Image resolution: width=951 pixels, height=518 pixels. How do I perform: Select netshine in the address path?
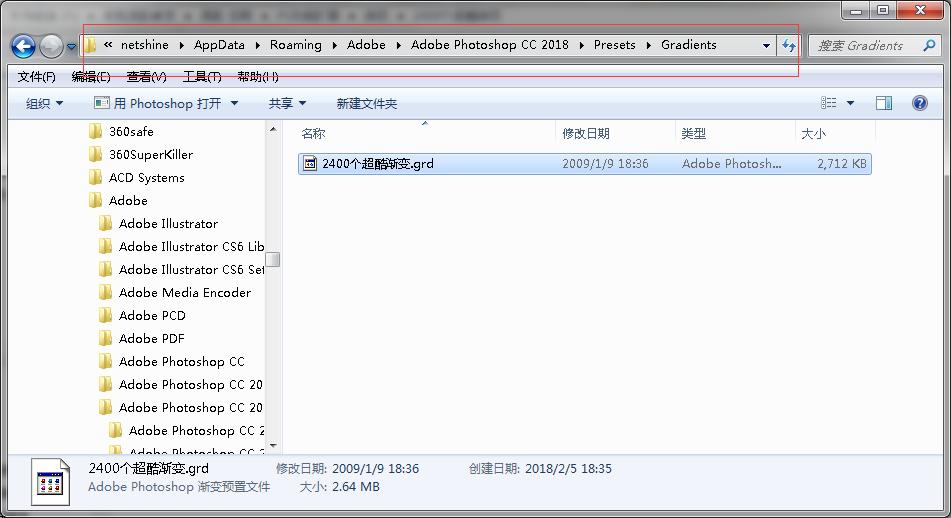(x=145, y=45)
